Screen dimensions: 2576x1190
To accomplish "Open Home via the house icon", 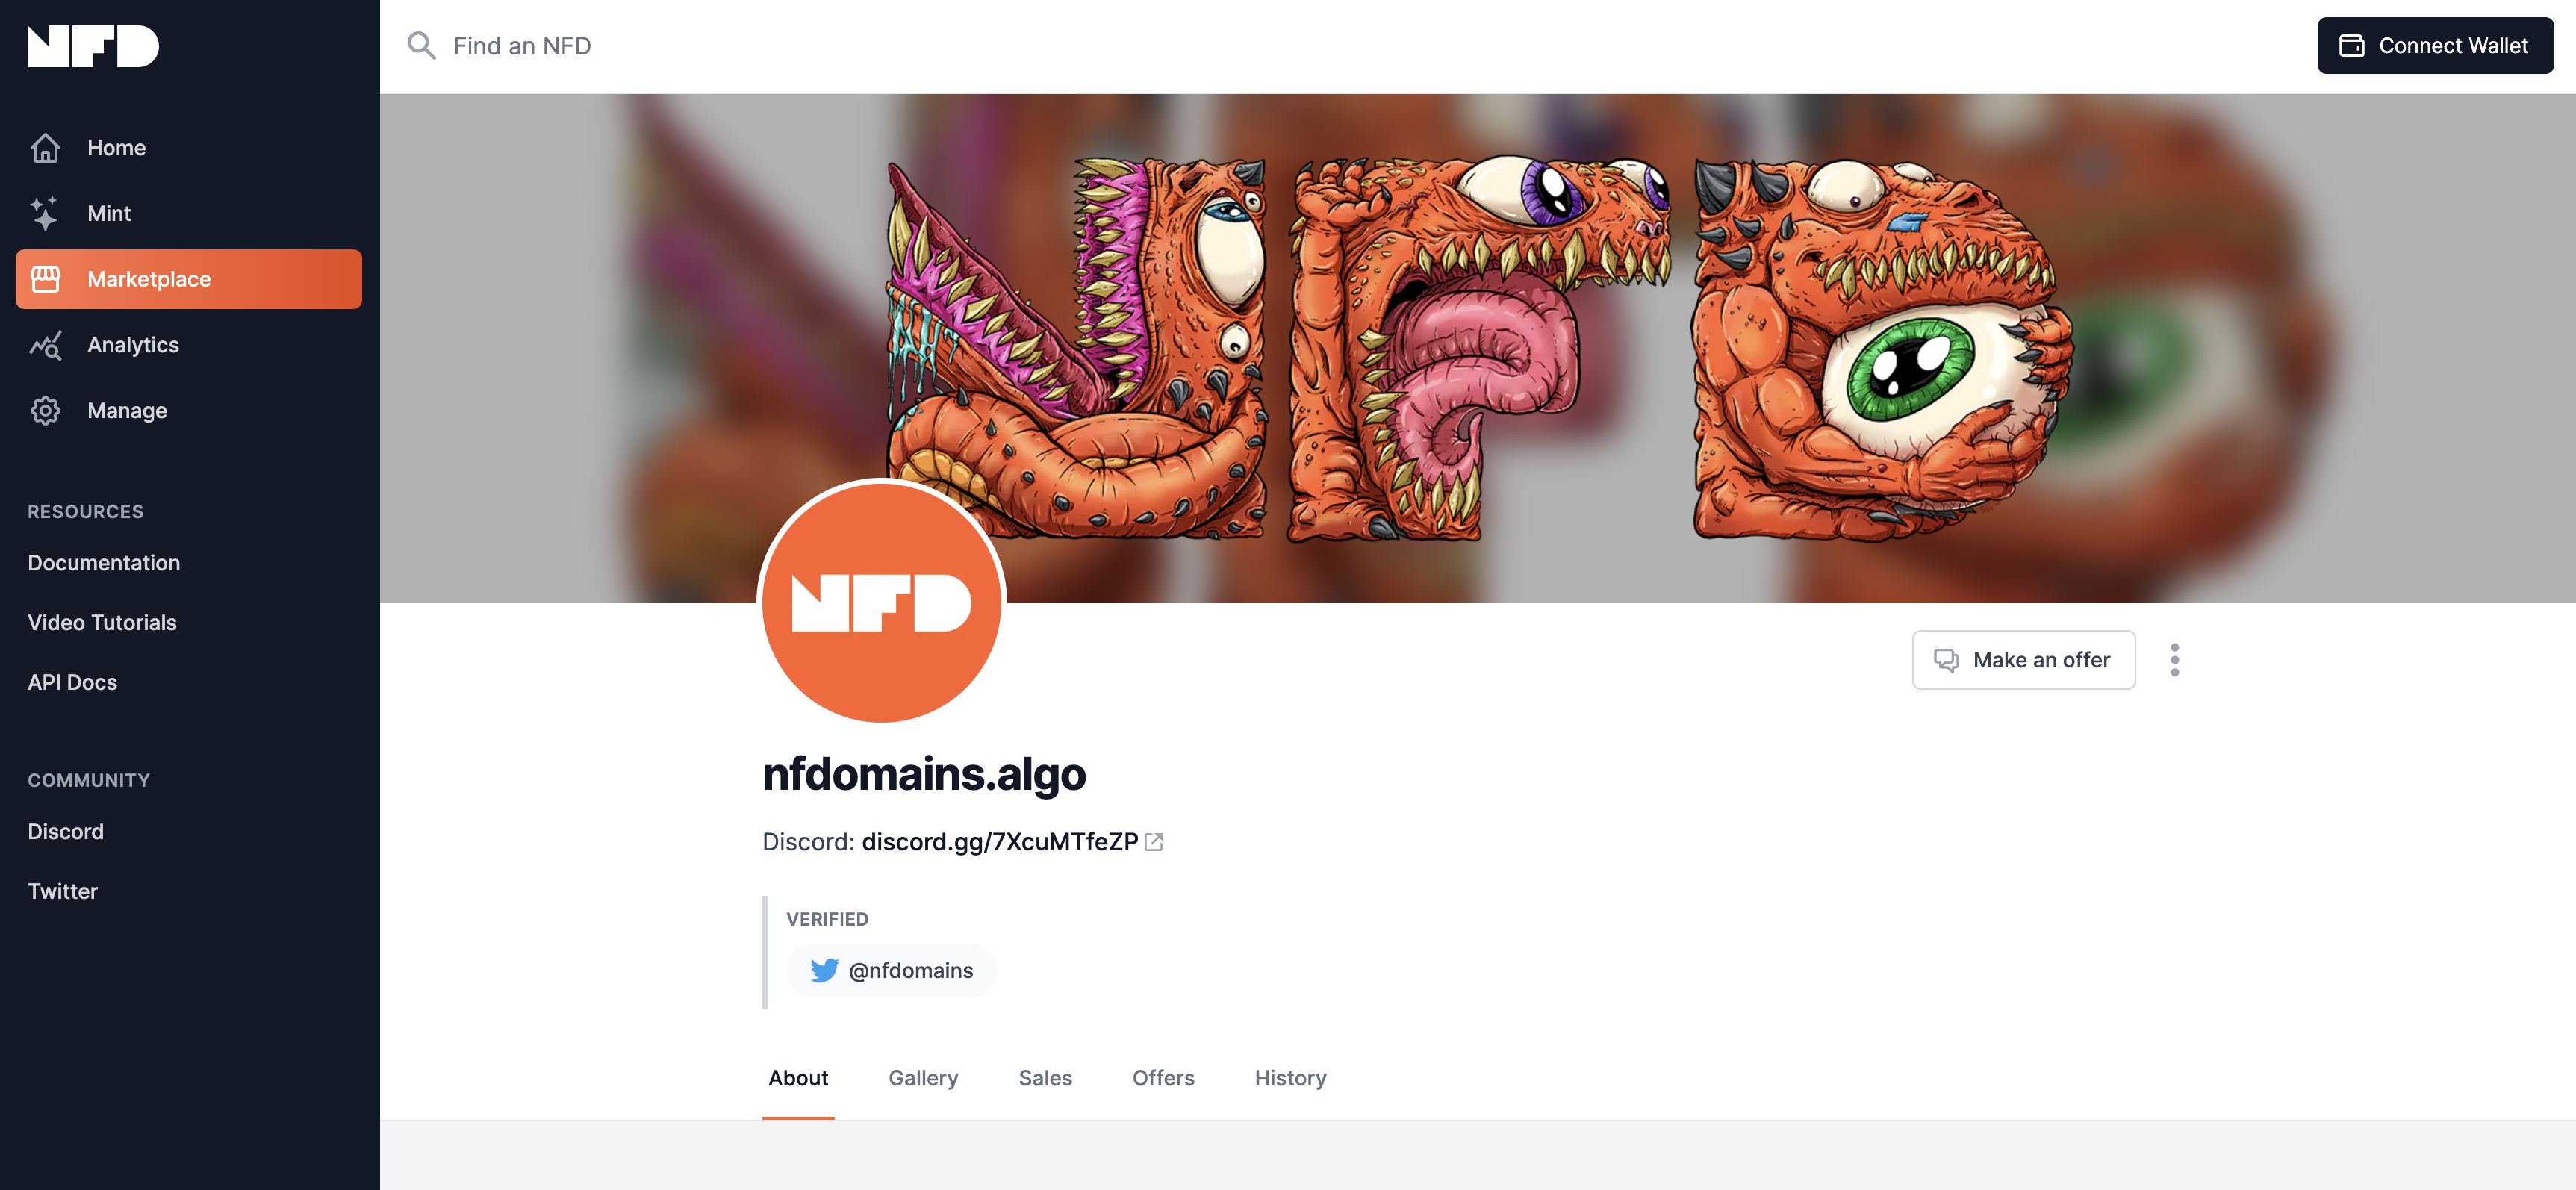I will coord(45,148).
